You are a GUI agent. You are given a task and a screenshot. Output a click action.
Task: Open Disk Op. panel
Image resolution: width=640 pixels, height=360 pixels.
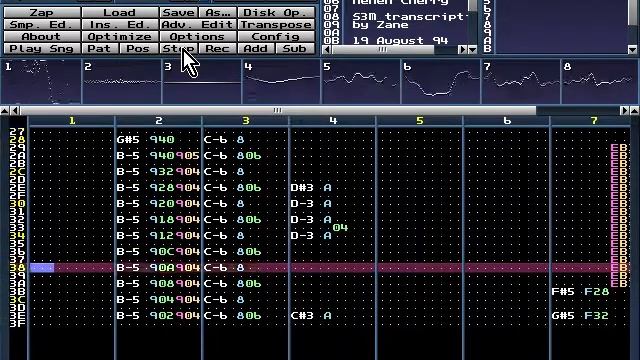276,13
